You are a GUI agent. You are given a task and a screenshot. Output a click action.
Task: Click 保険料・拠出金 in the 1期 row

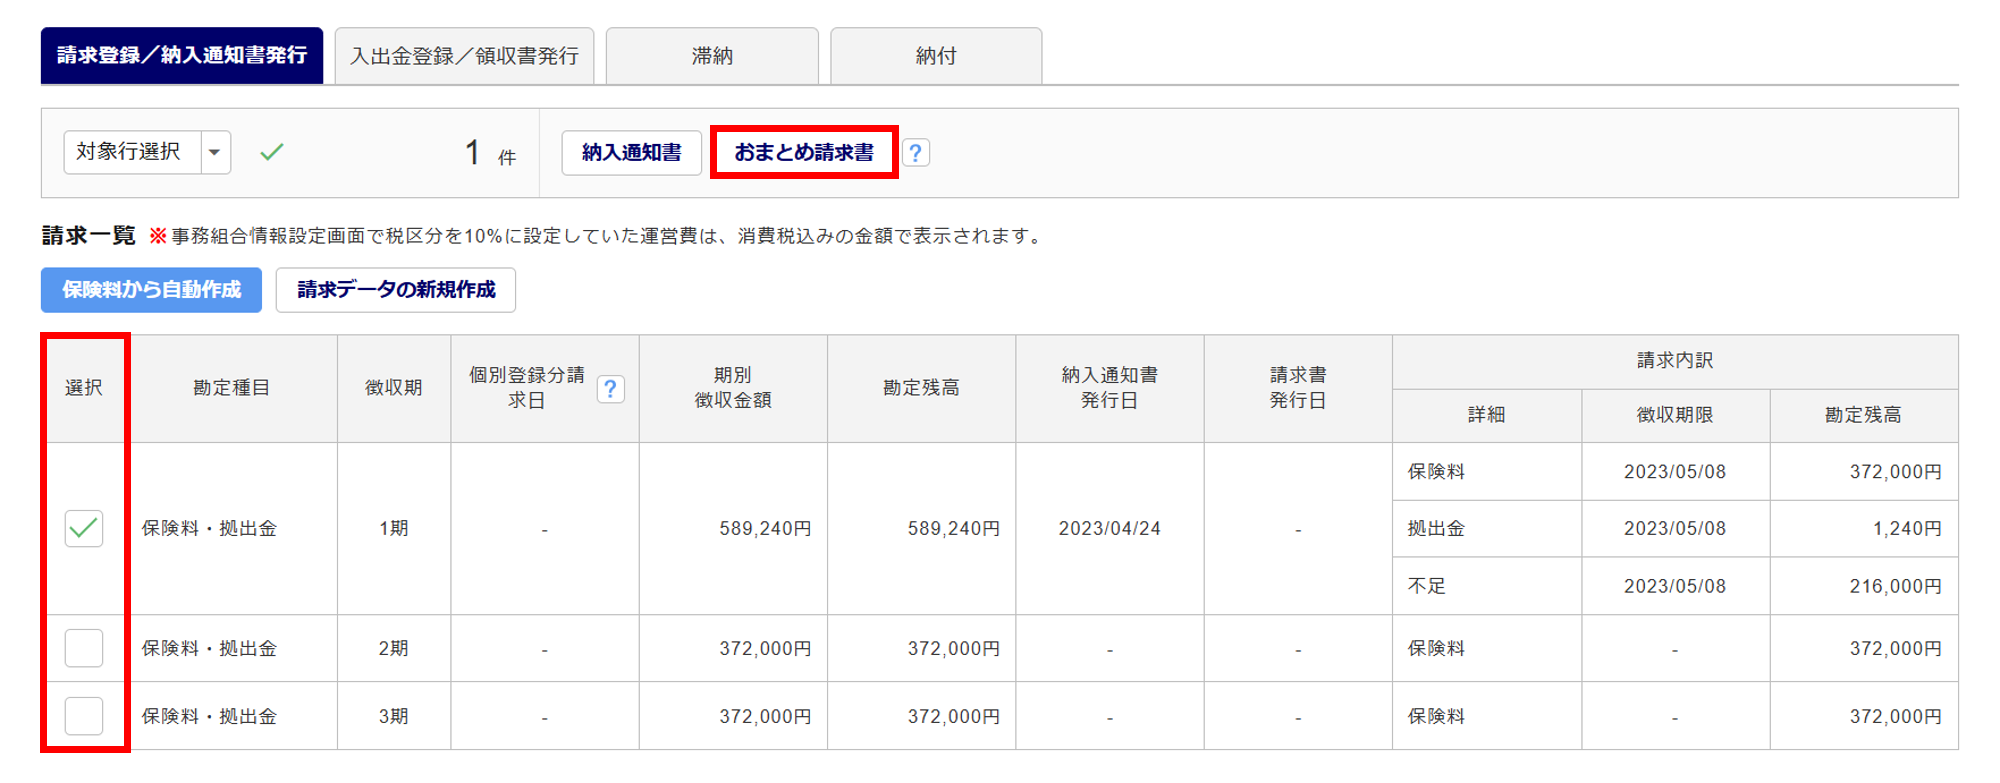point(209,528)
